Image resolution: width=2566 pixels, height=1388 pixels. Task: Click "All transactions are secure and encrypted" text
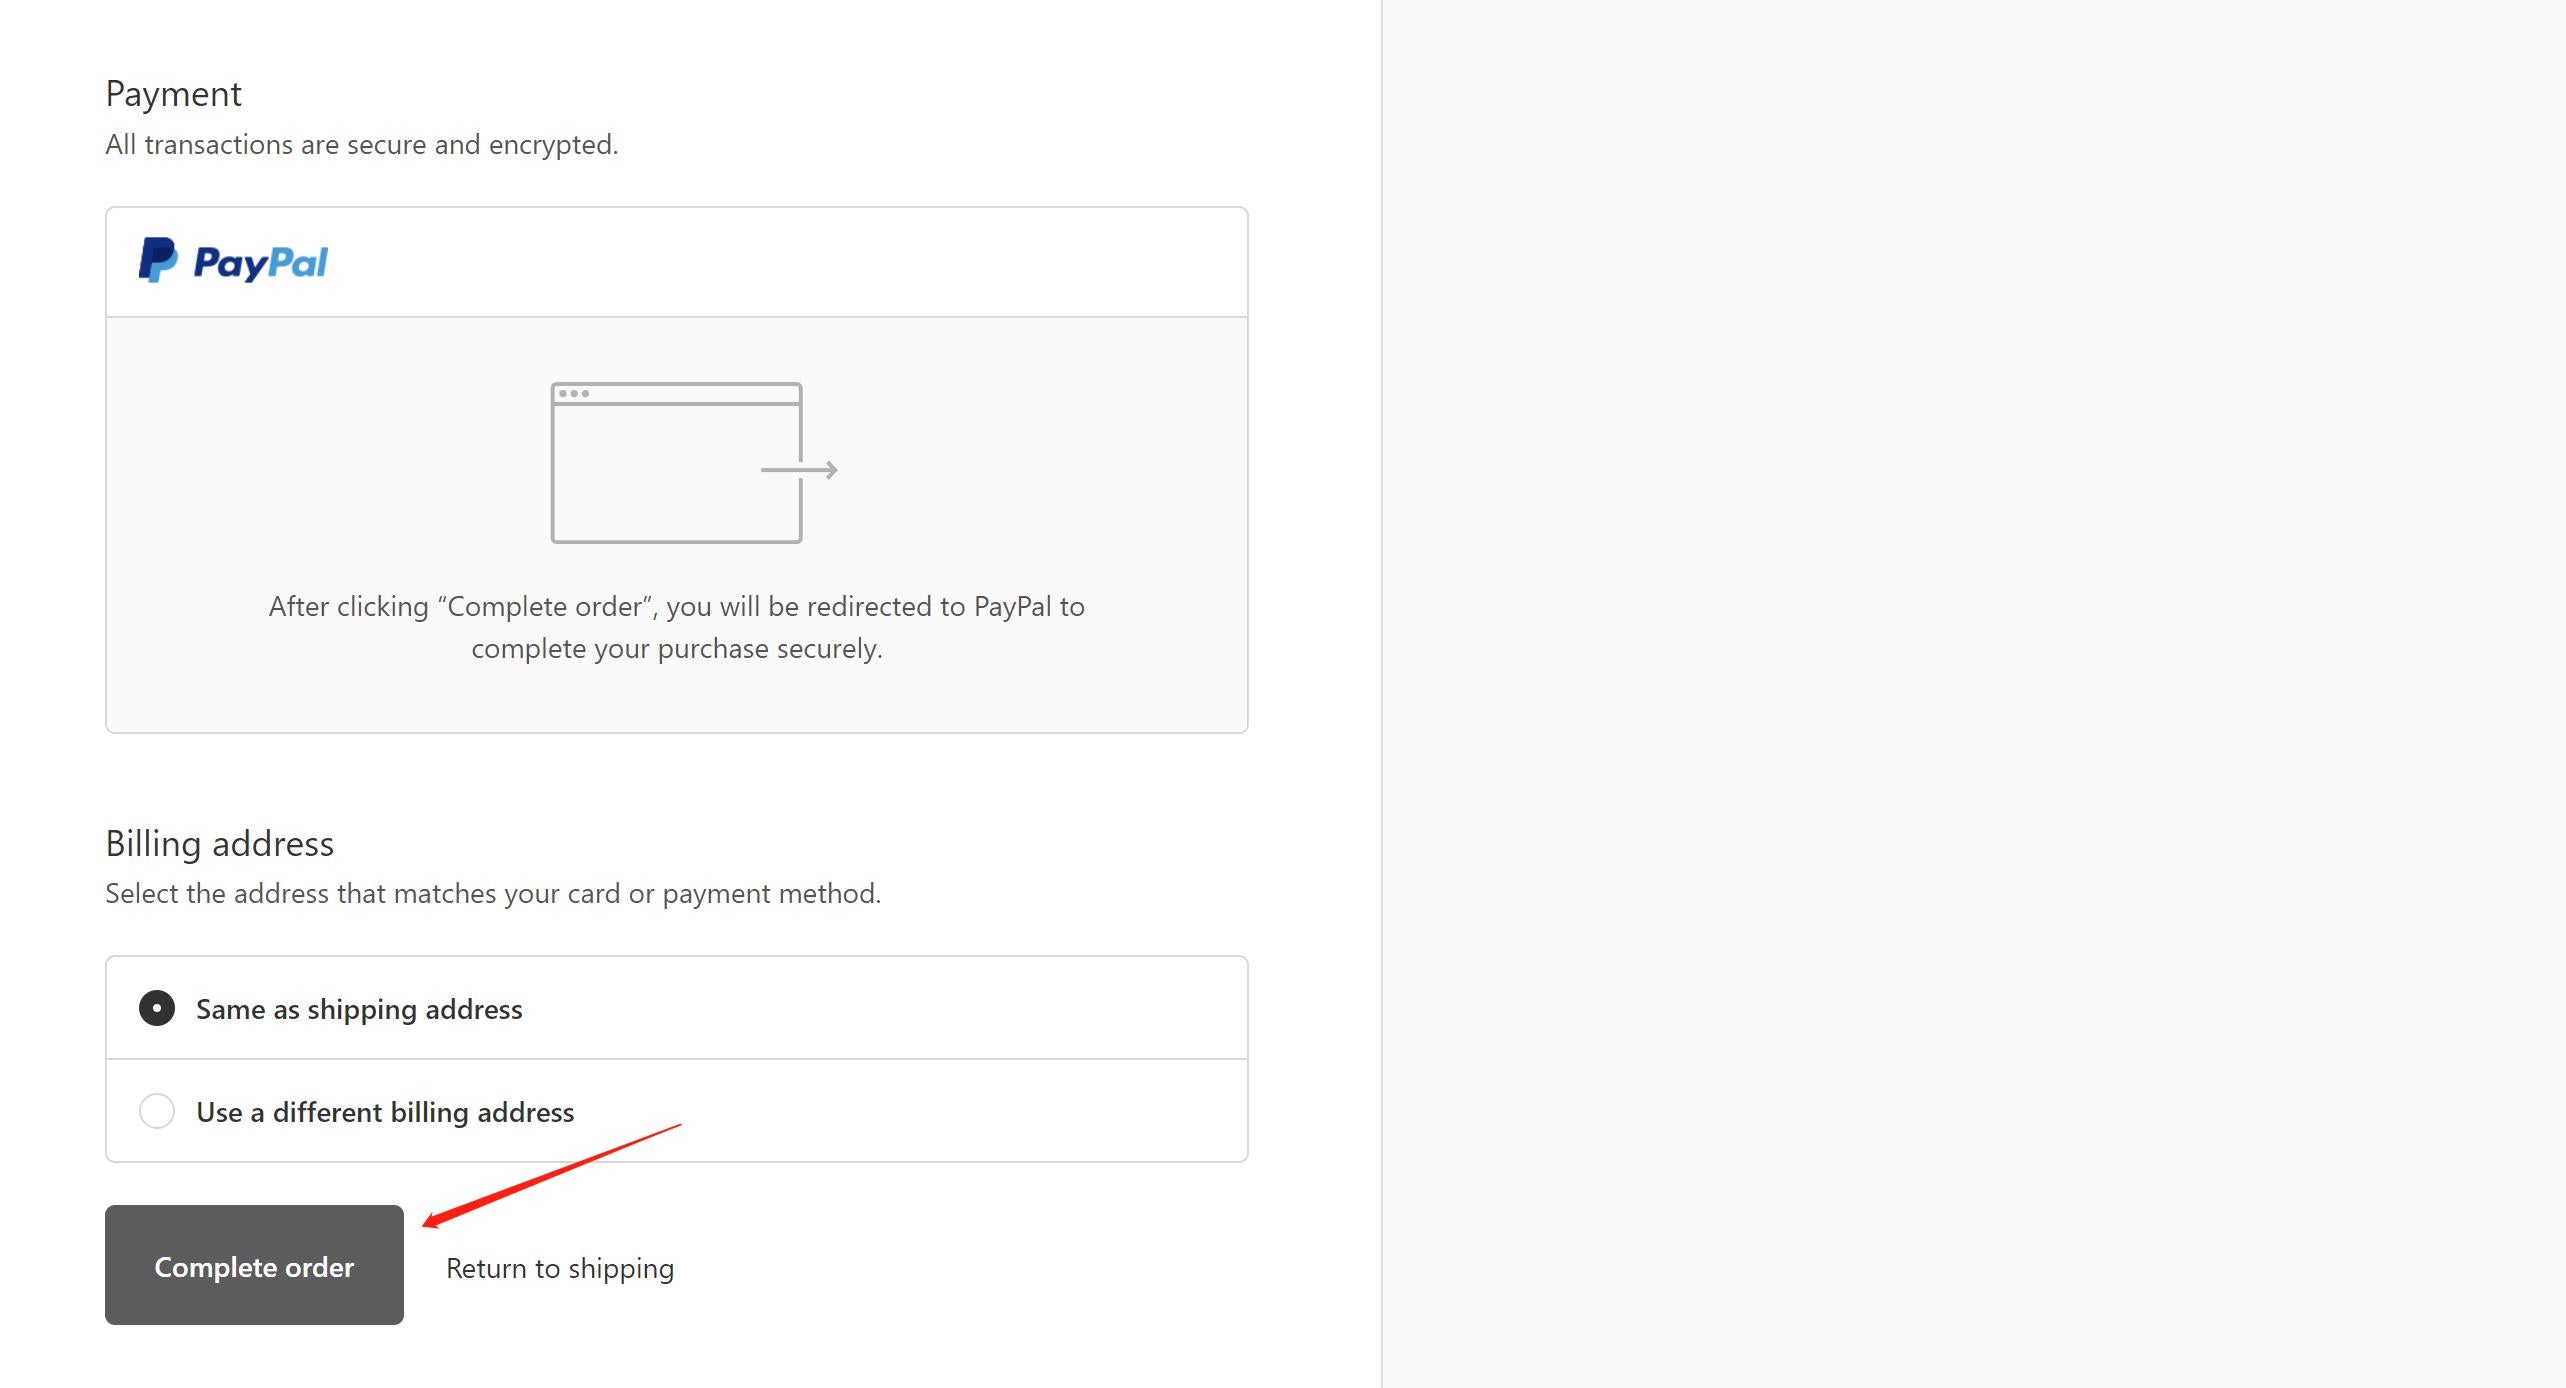(x=362, y=145)
